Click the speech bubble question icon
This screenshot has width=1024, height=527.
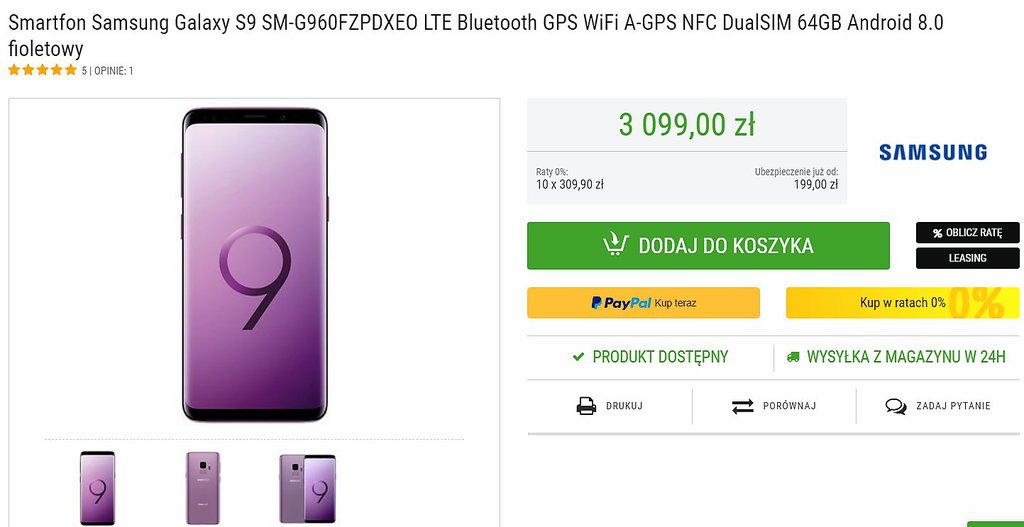896,406
